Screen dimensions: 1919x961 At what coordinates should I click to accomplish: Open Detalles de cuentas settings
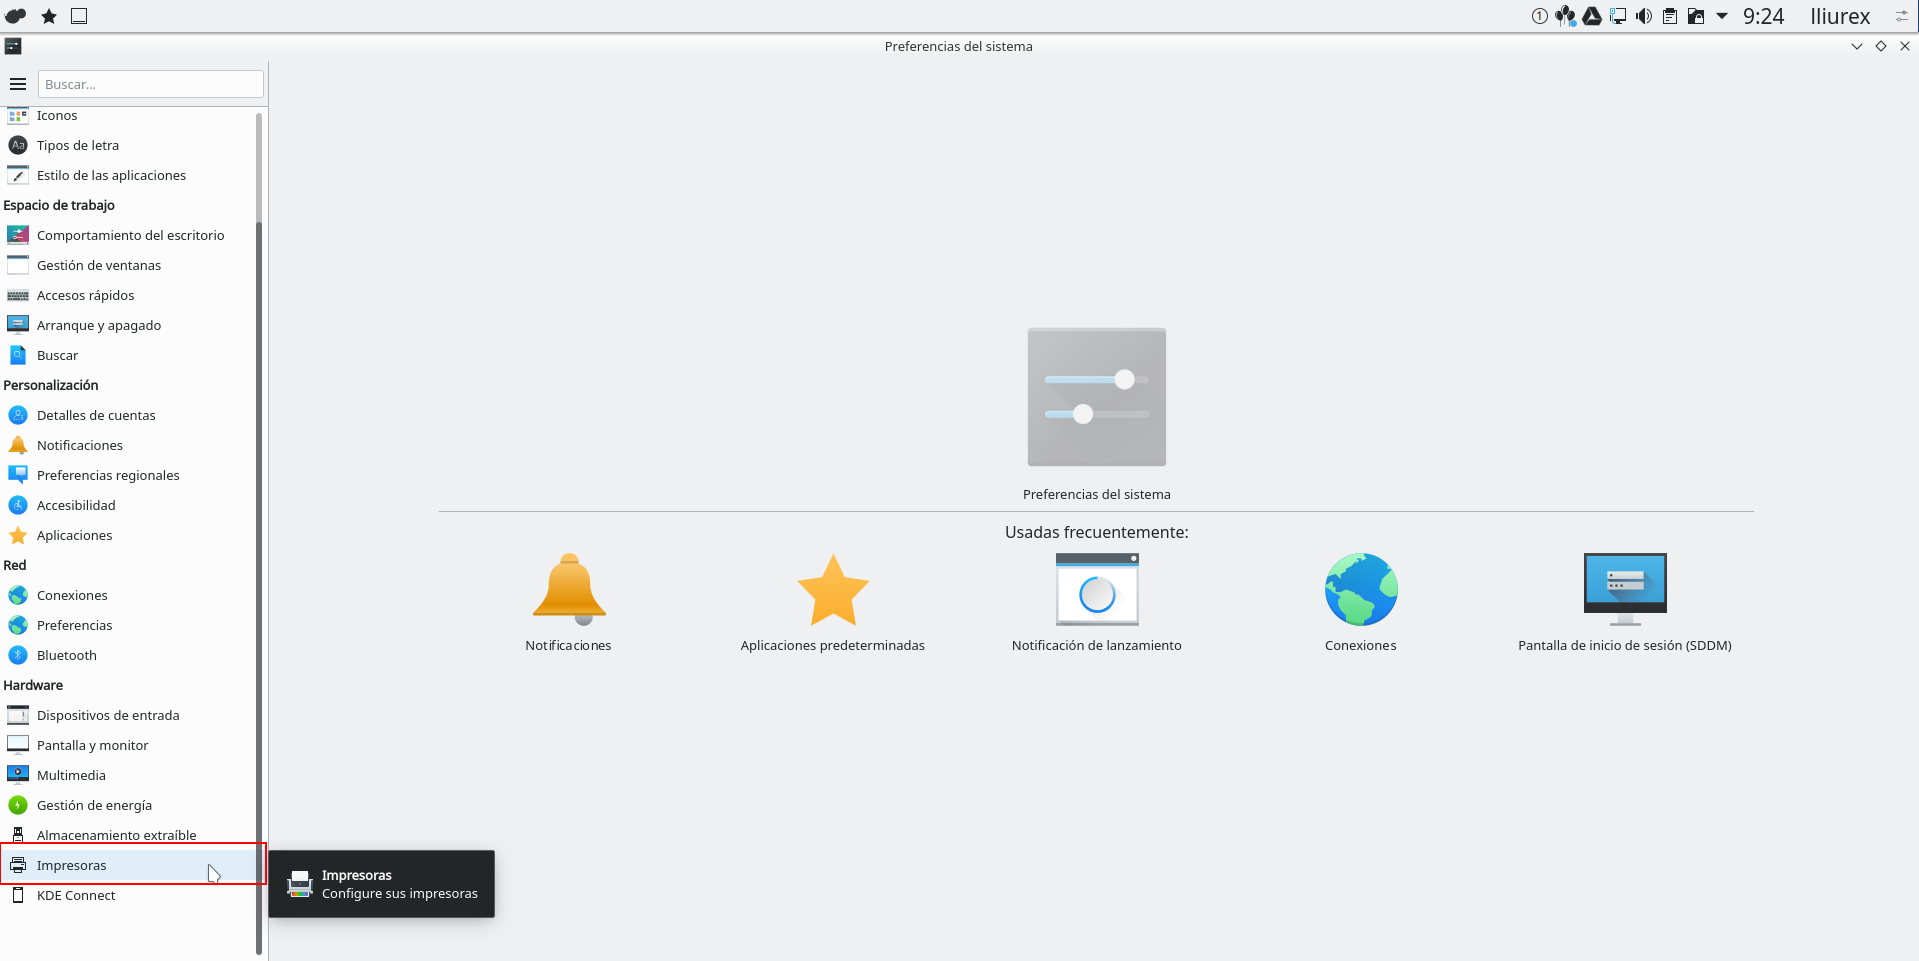coord(96,415)
